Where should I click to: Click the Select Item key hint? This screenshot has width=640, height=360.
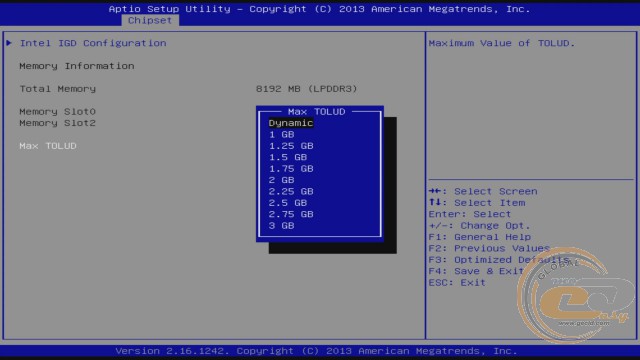477,203
